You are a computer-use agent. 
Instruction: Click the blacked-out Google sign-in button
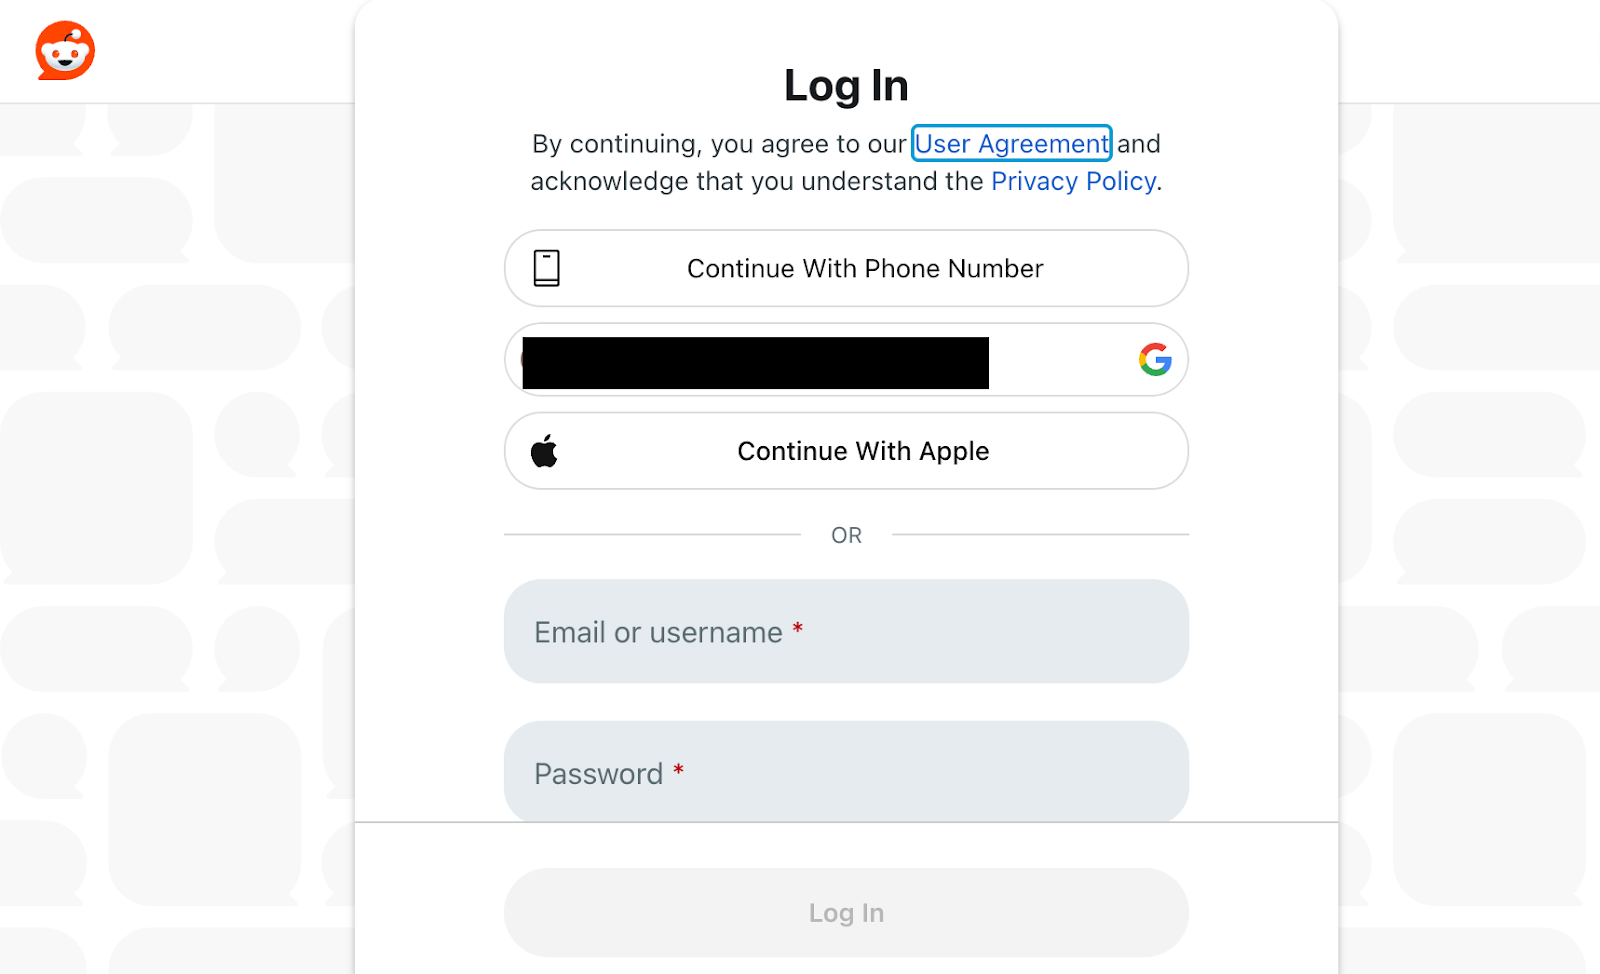[x=755, y=362]
